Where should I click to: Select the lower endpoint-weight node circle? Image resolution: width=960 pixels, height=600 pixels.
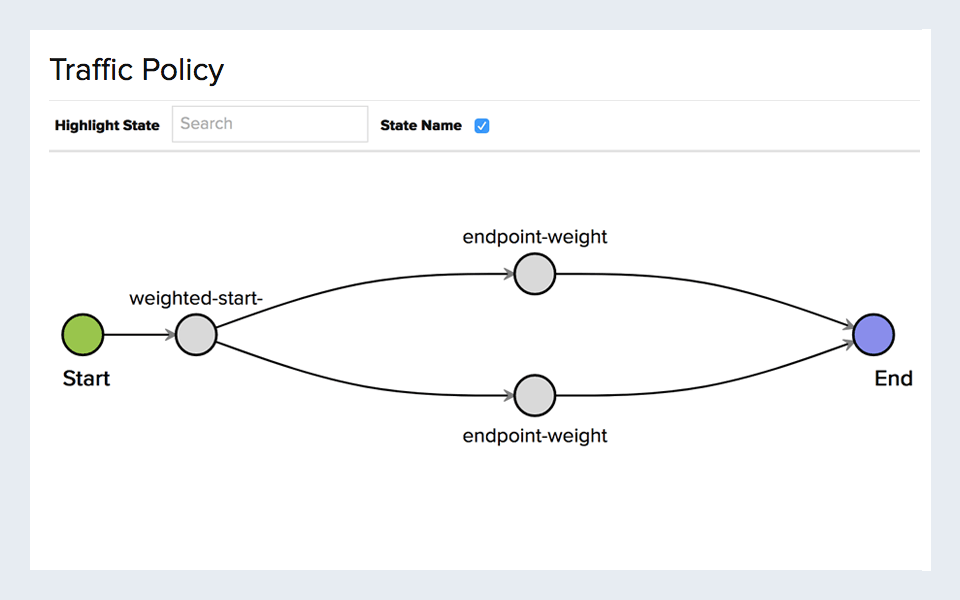click(535, 395)
